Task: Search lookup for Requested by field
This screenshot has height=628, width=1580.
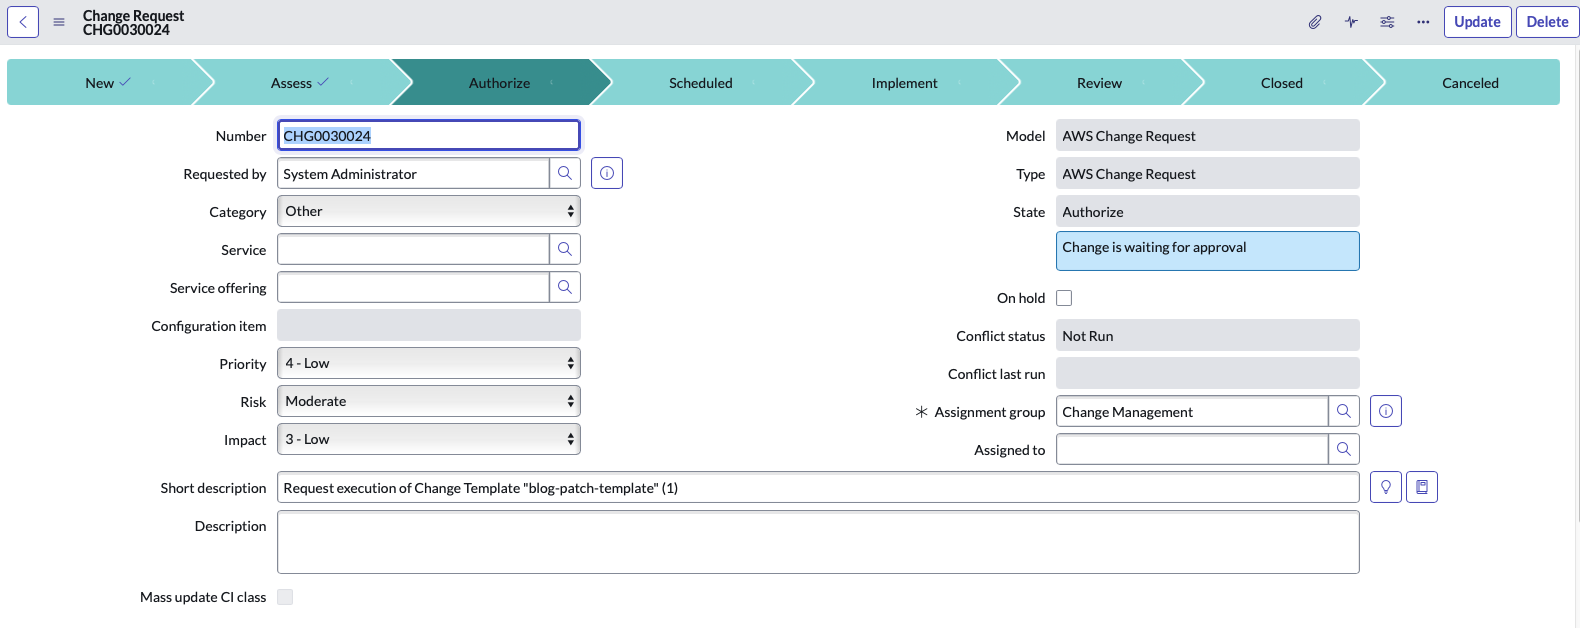Action: point(565,173)
